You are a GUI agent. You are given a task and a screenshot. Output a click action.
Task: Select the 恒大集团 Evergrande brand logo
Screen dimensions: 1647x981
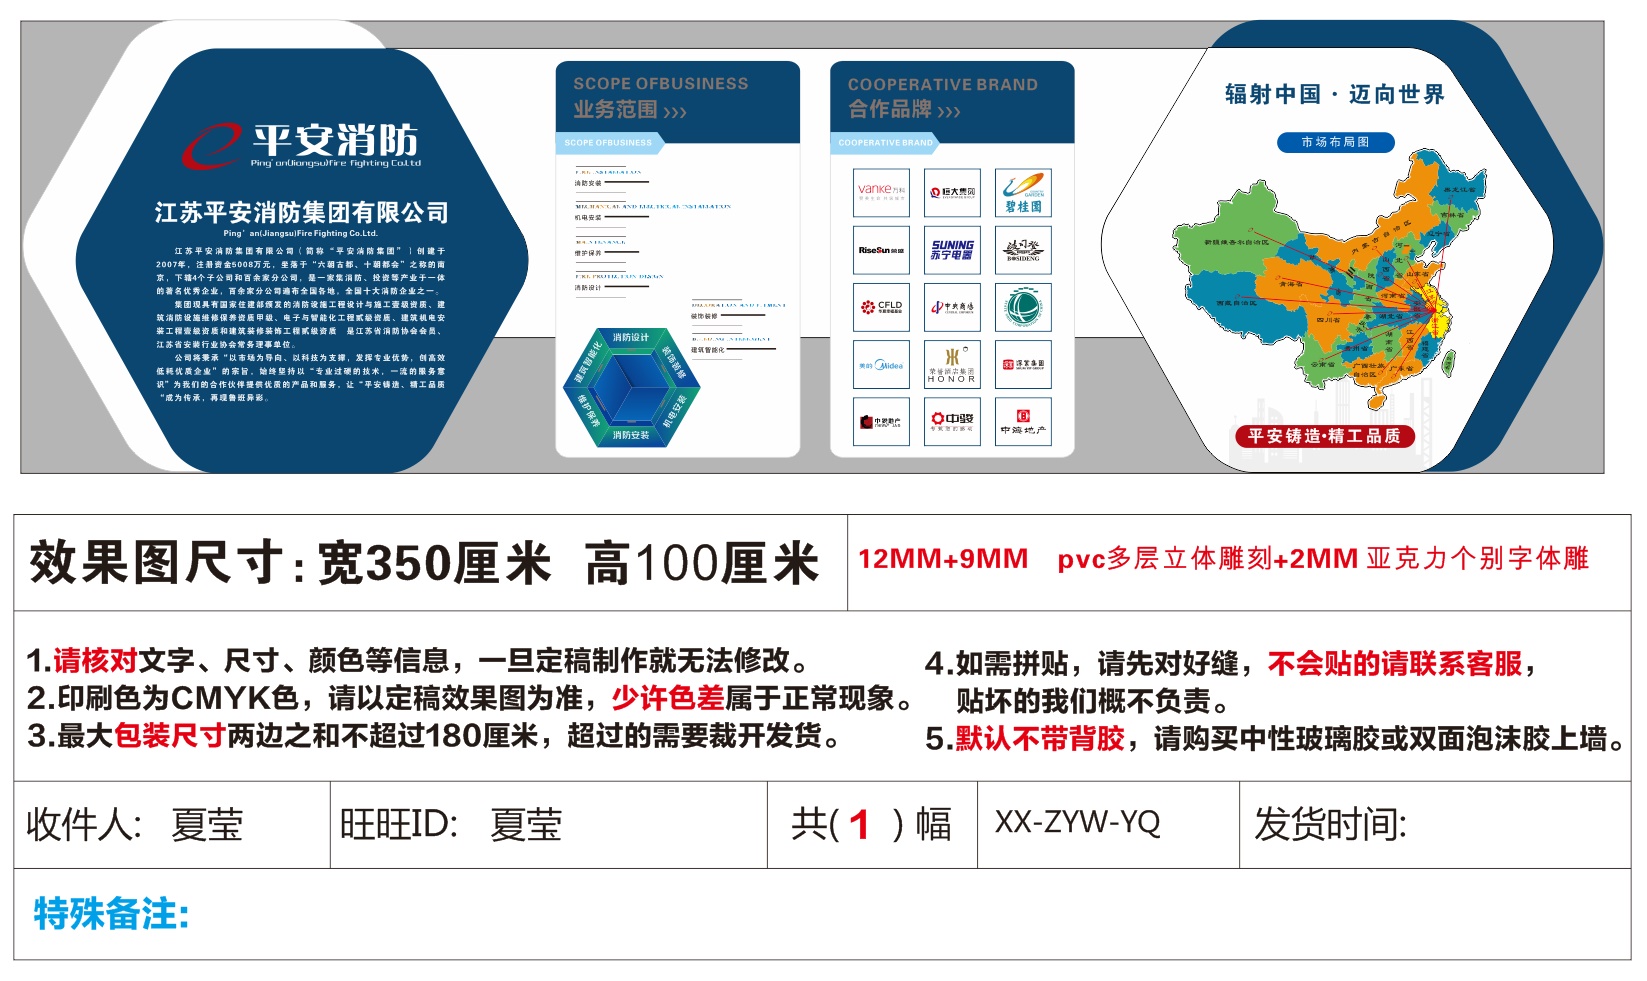click(952, 192)
